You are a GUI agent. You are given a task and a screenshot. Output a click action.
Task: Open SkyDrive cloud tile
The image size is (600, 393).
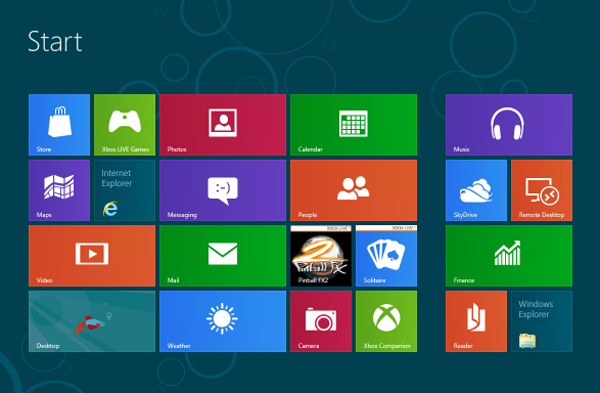pos(476,190)
